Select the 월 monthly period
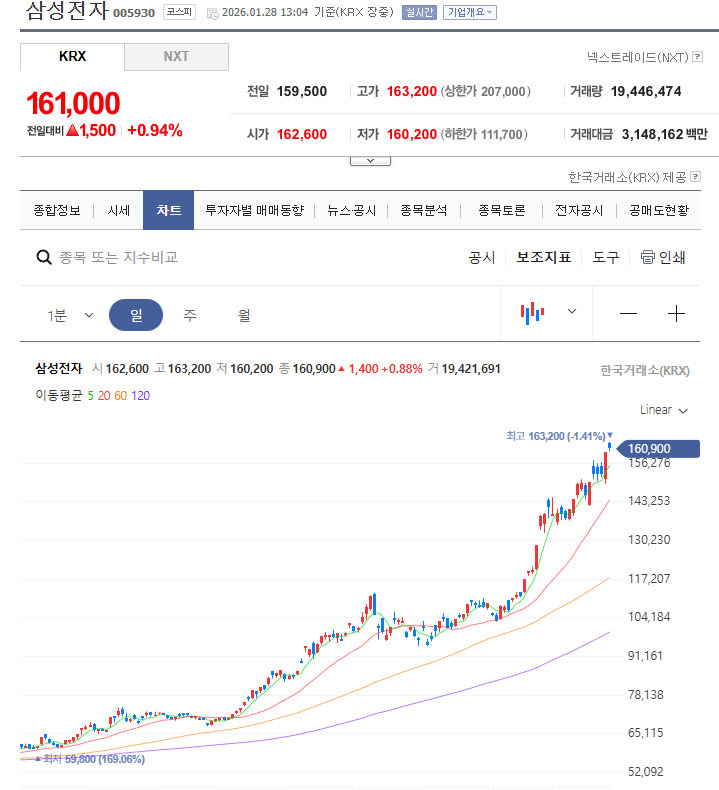The image size is (719, 790). point(244,315)
